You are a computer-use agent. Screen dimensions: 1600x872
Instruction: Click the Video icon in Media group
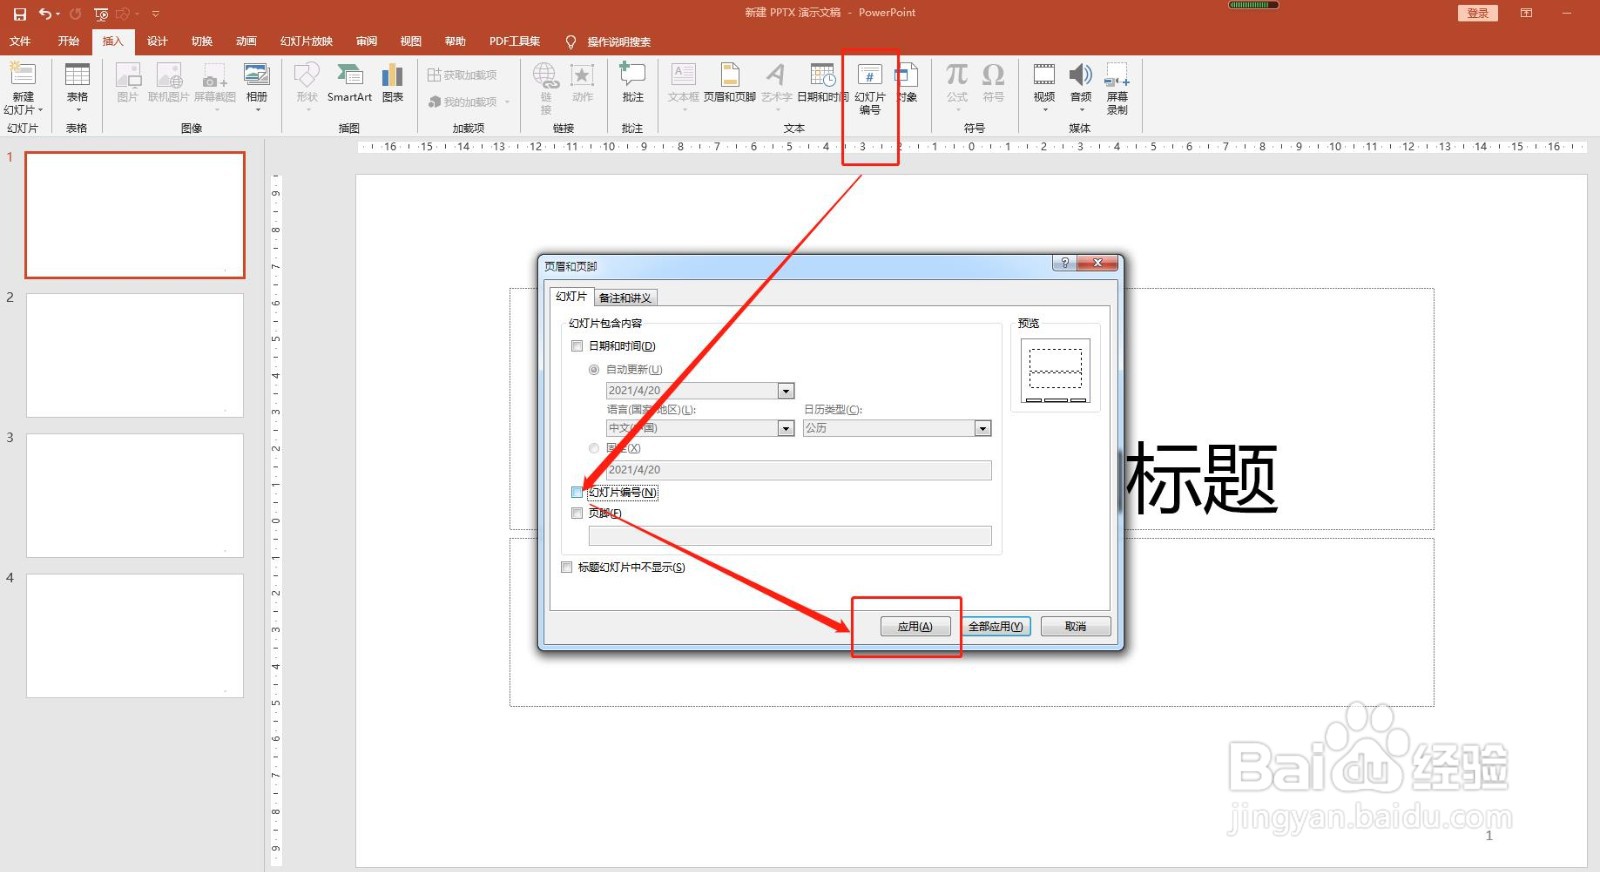point(1044,76)
